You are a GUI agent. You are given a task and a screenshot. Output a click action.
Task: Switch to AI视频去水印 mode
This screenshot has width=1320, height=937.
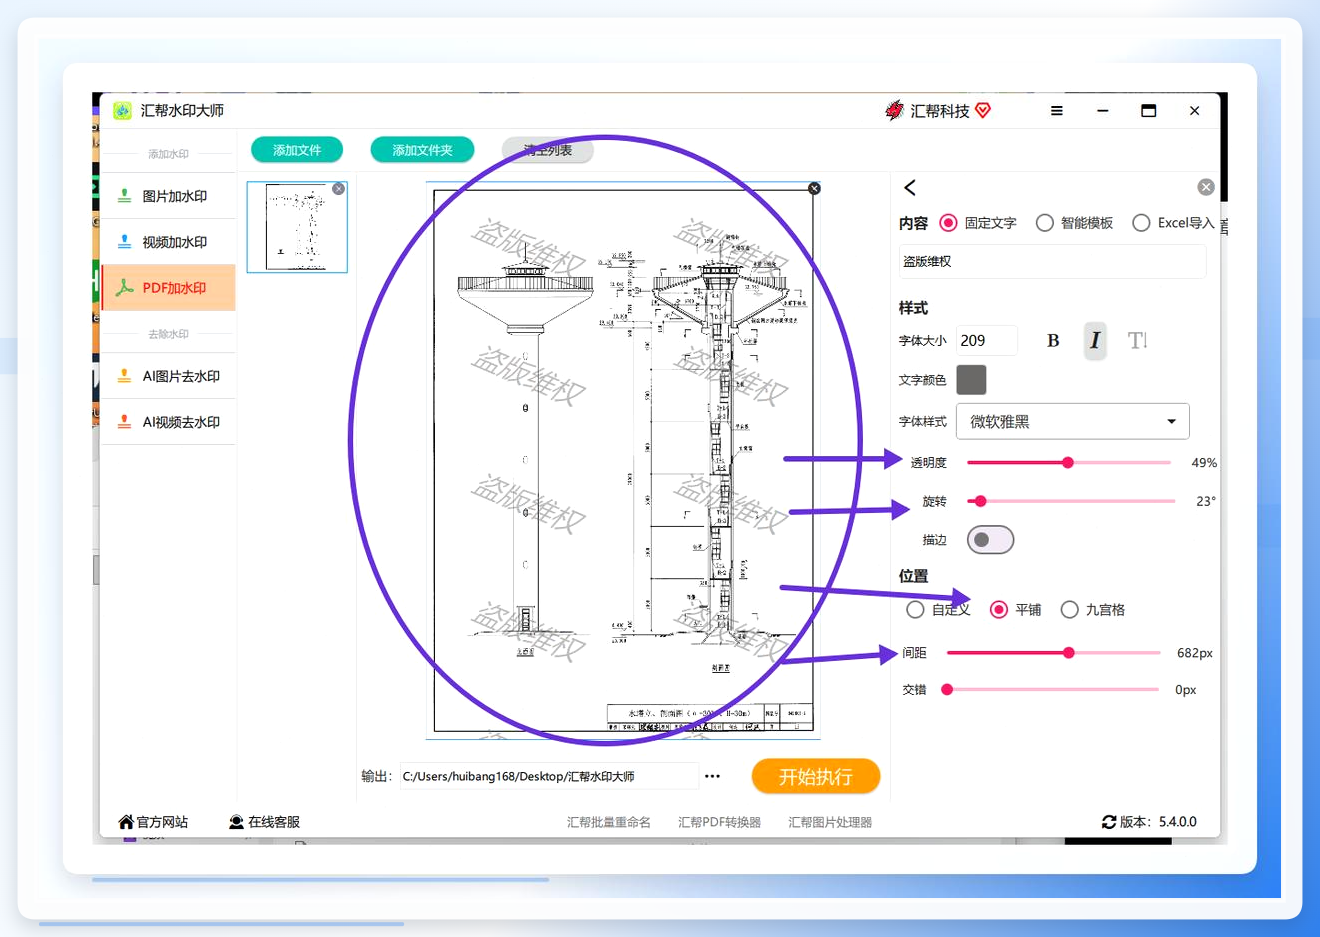point(168,422)
